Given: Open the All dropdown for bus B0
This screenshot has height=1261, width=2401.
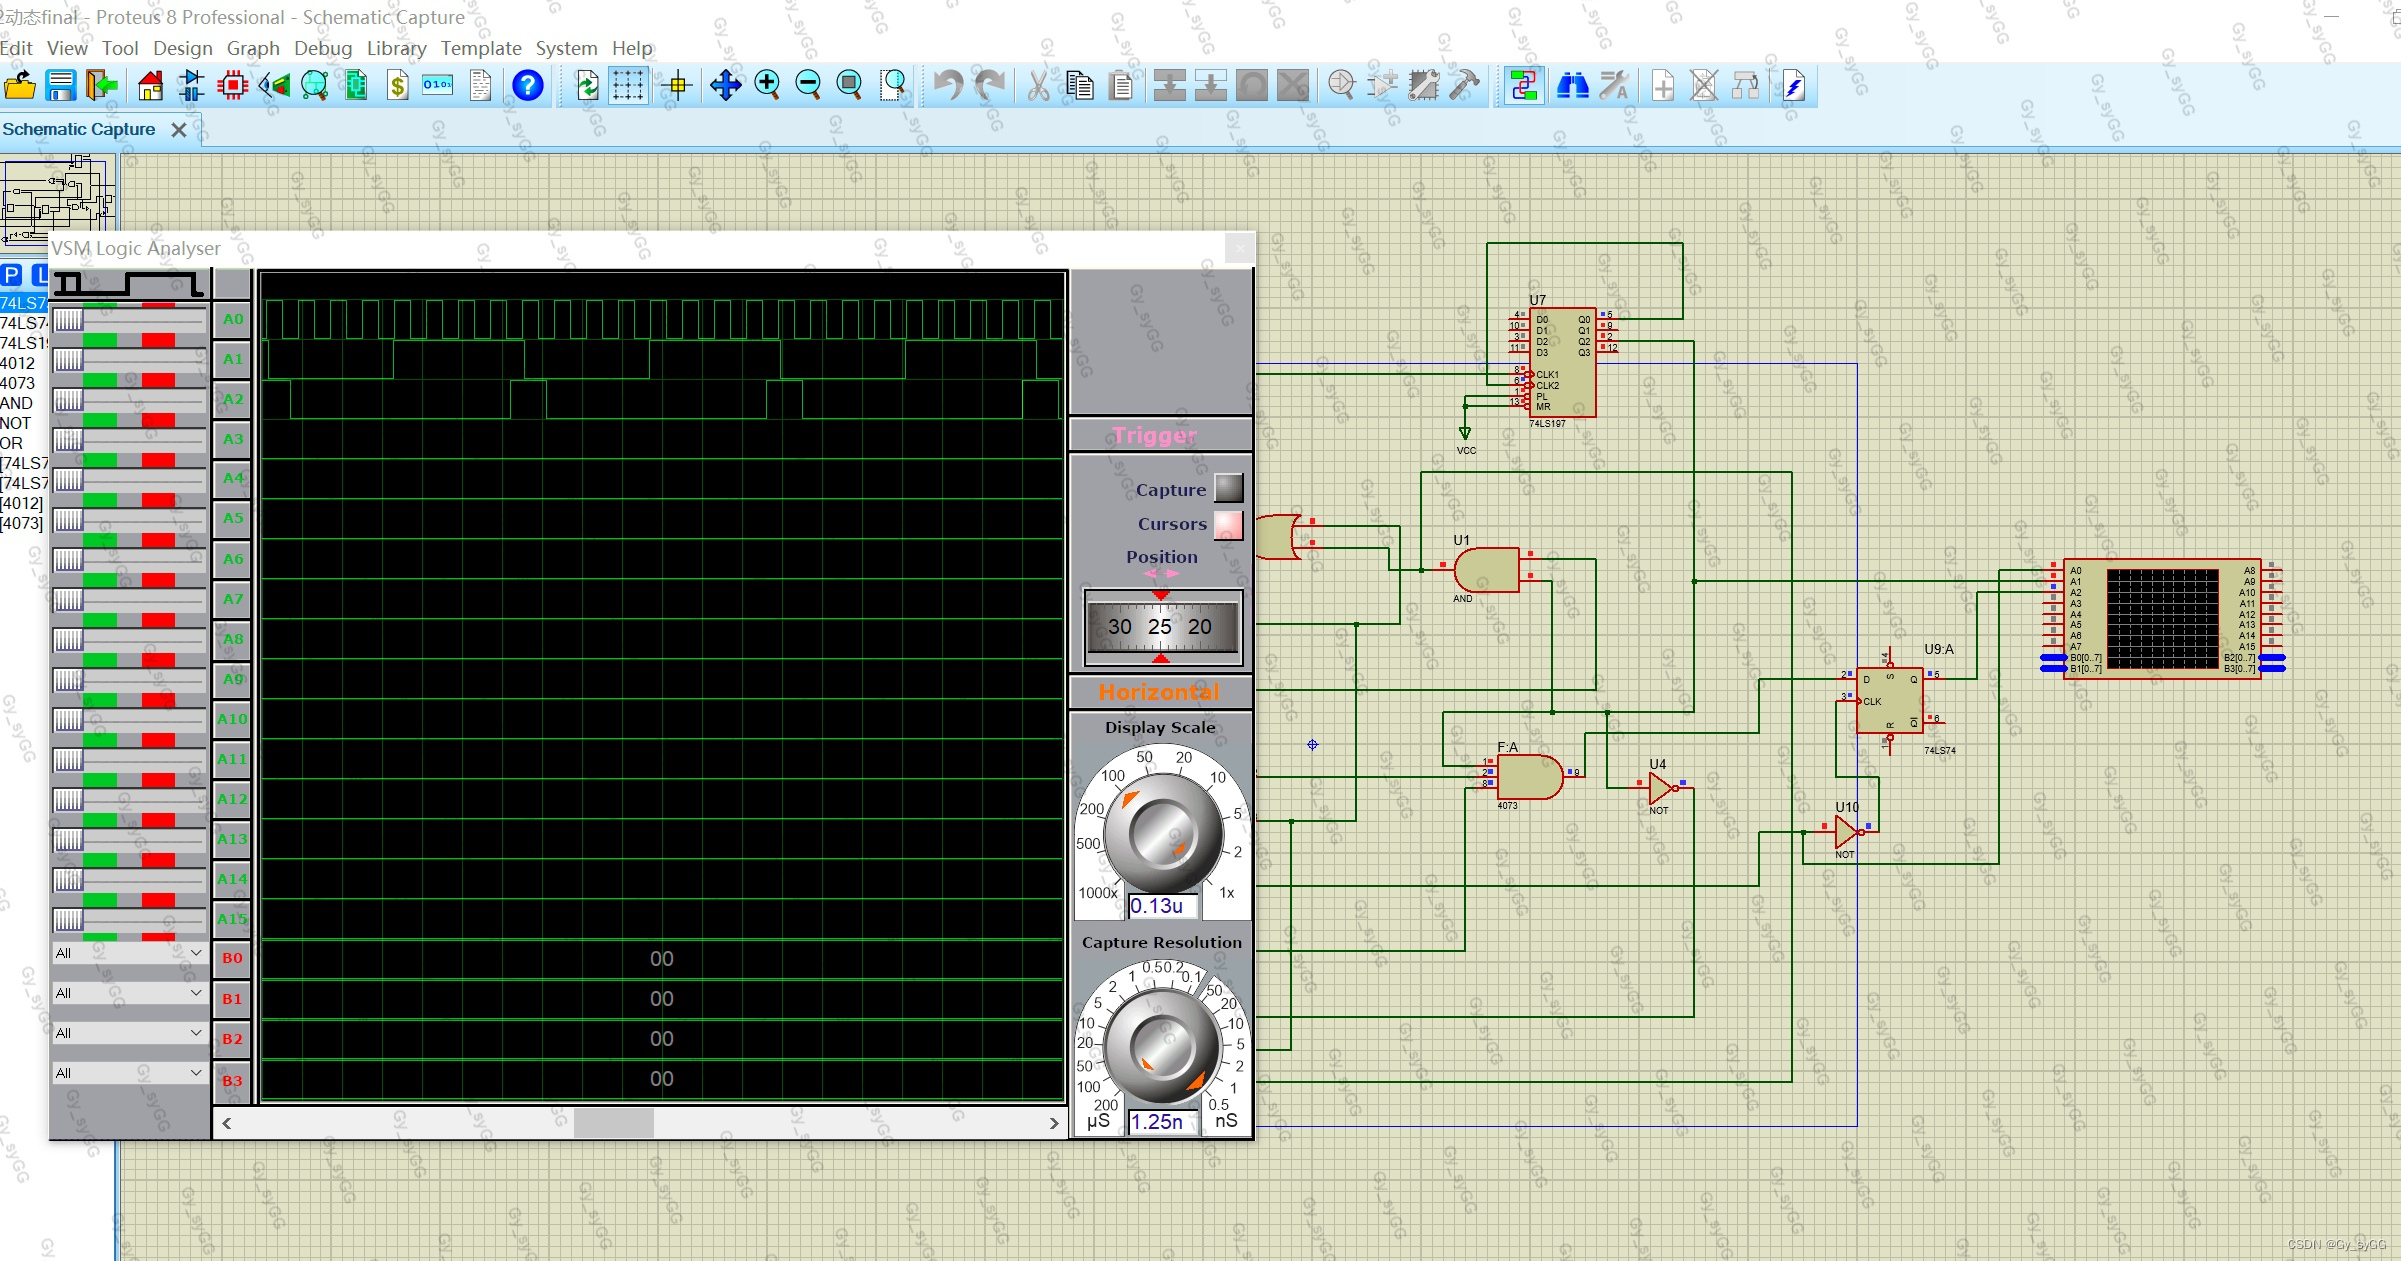Looking at the screenshot, I should (x=129, y=953).
